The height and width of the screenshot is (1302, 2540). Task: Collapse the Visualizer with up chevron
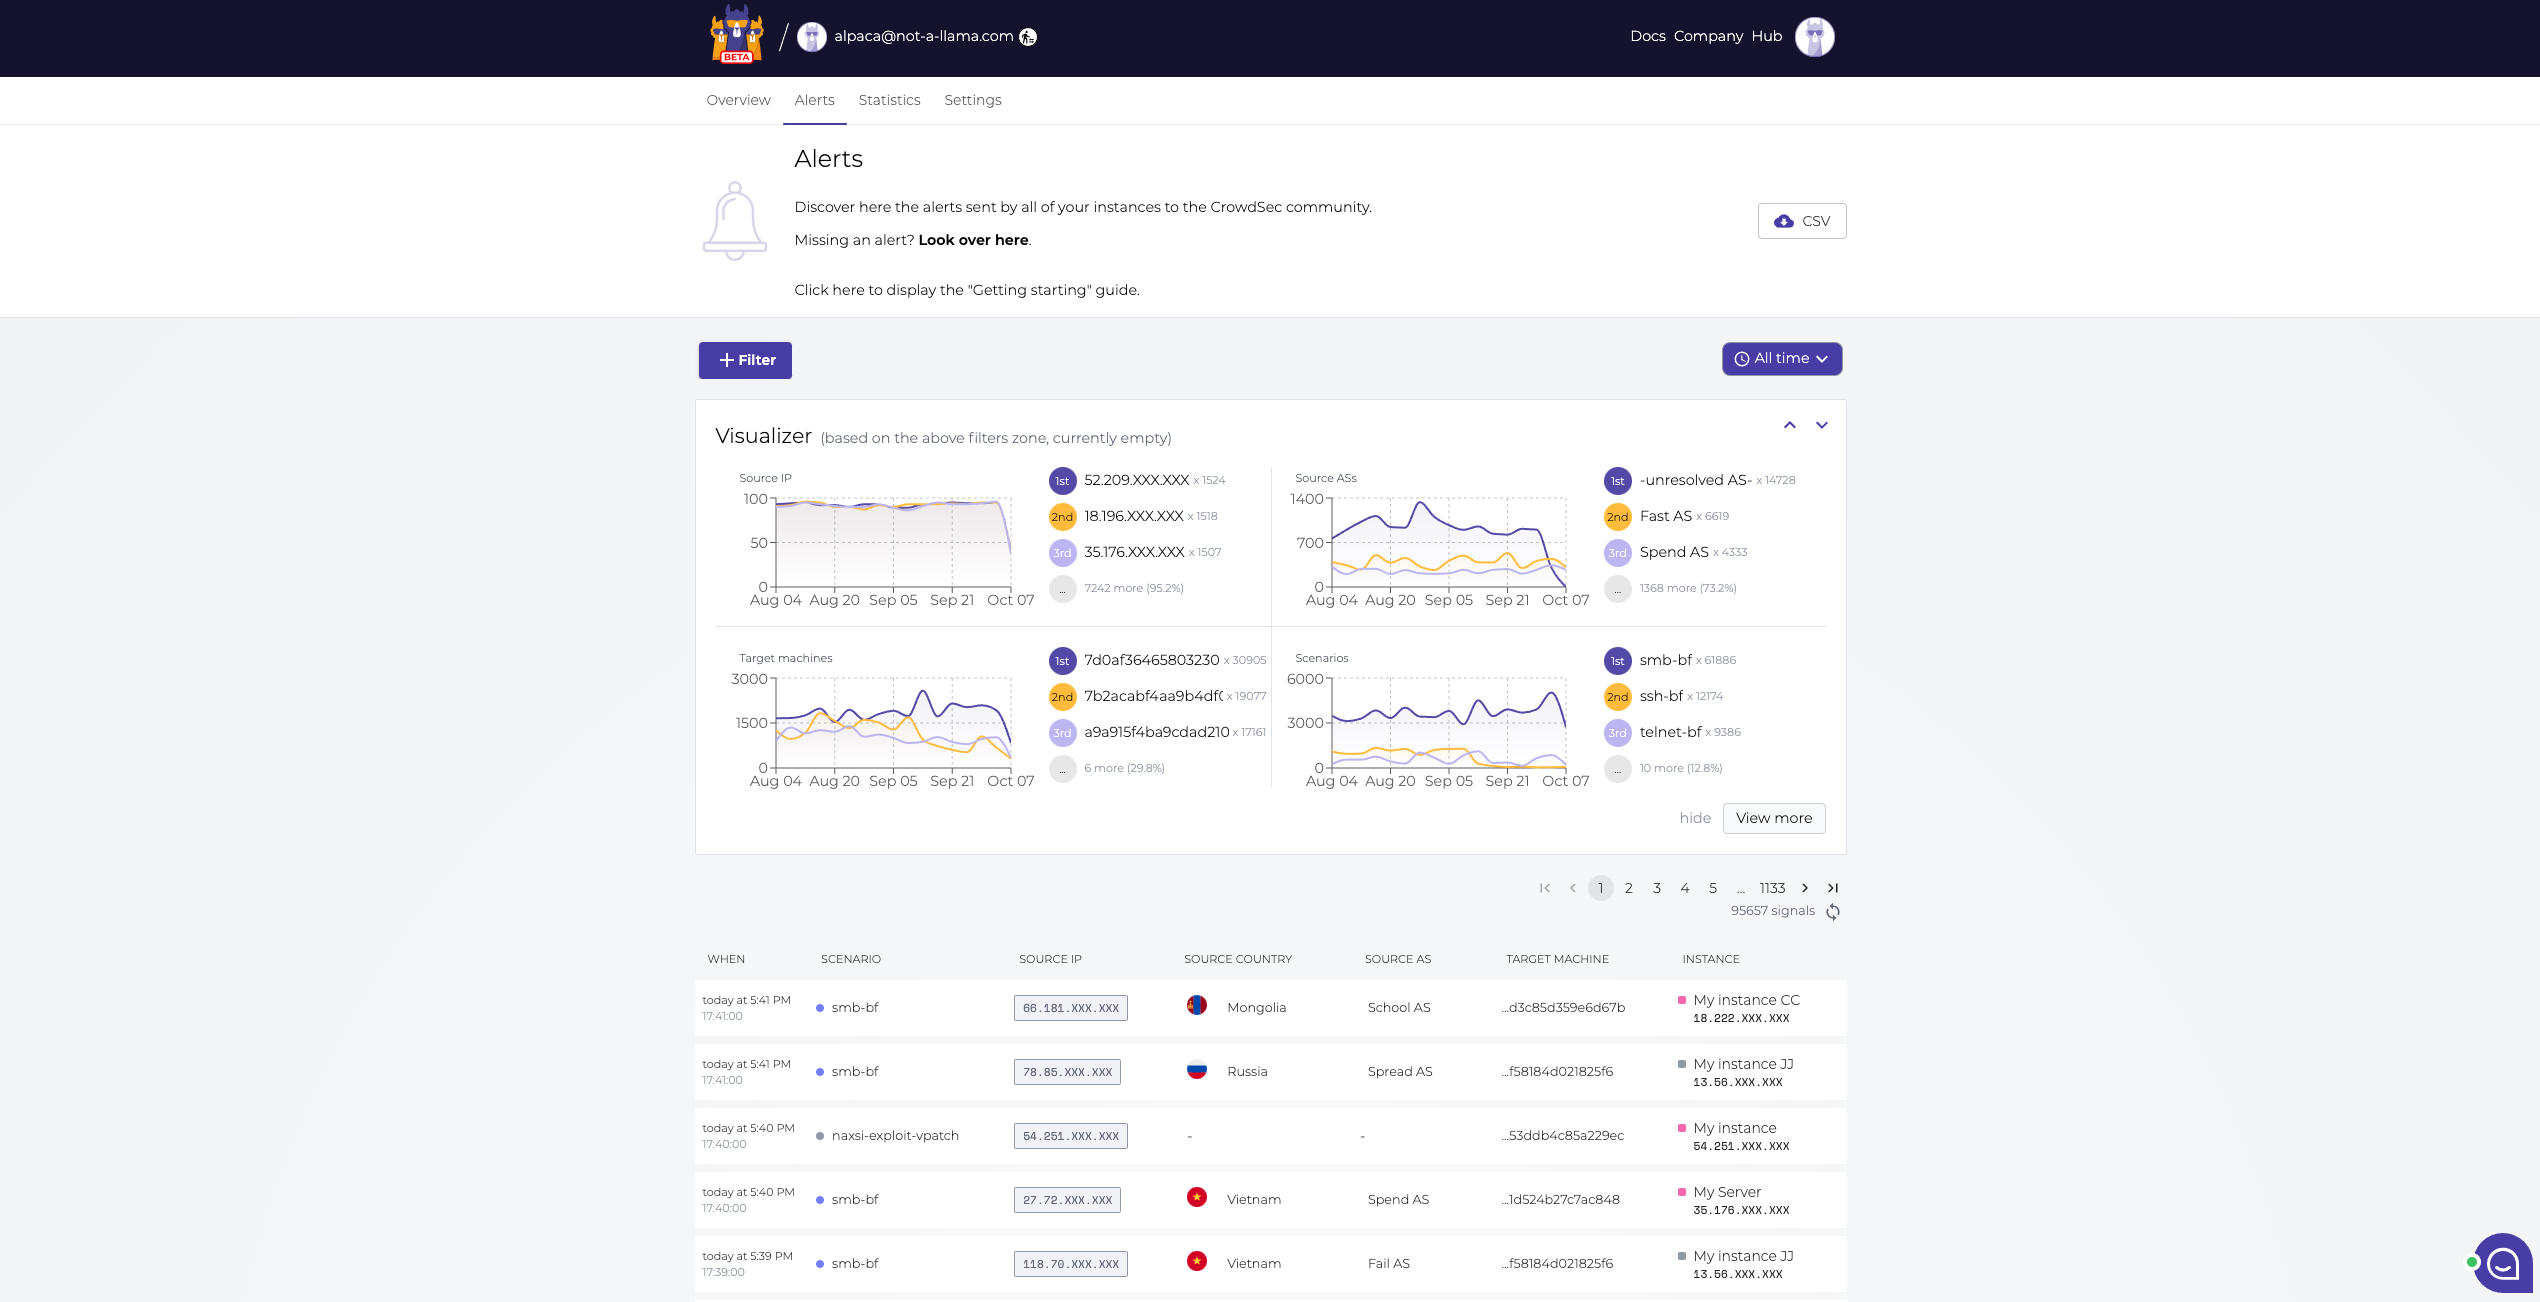[1790, 425]
